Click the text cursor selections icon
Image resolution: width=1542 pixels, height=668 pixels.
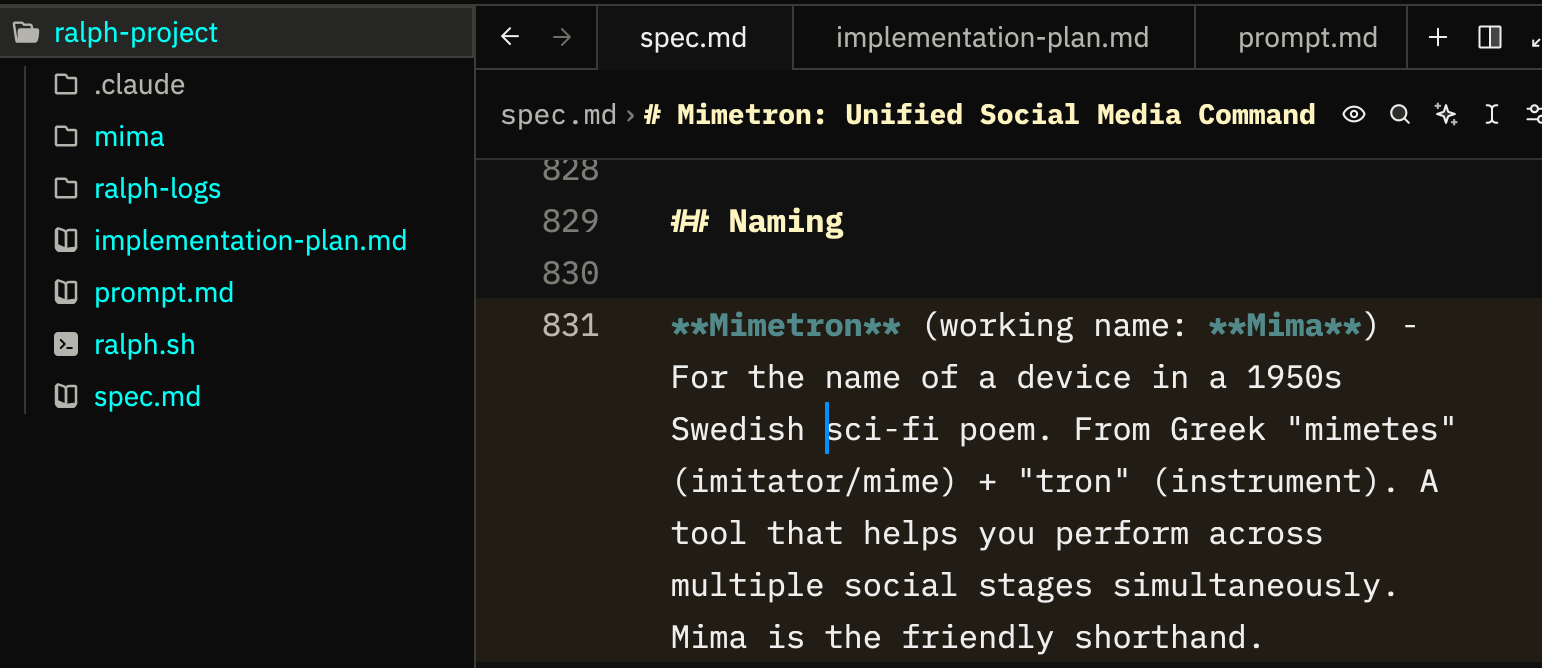click(1491, 115)
